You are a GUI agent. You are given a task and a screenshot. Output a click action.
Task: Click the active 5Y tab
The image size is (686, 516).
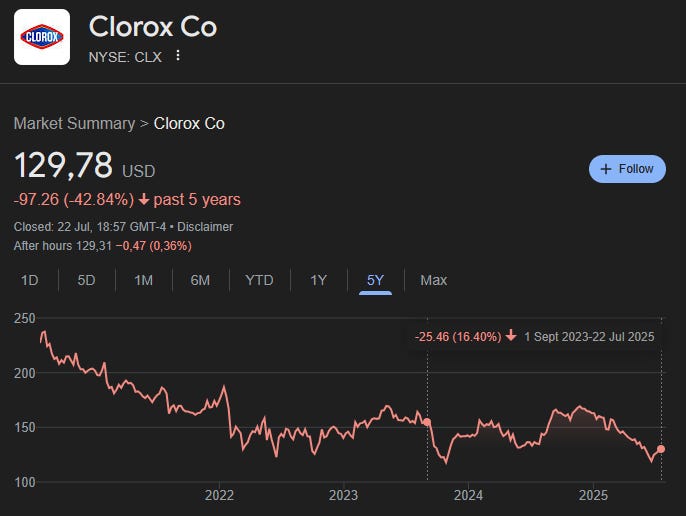(x=375, y=281)
